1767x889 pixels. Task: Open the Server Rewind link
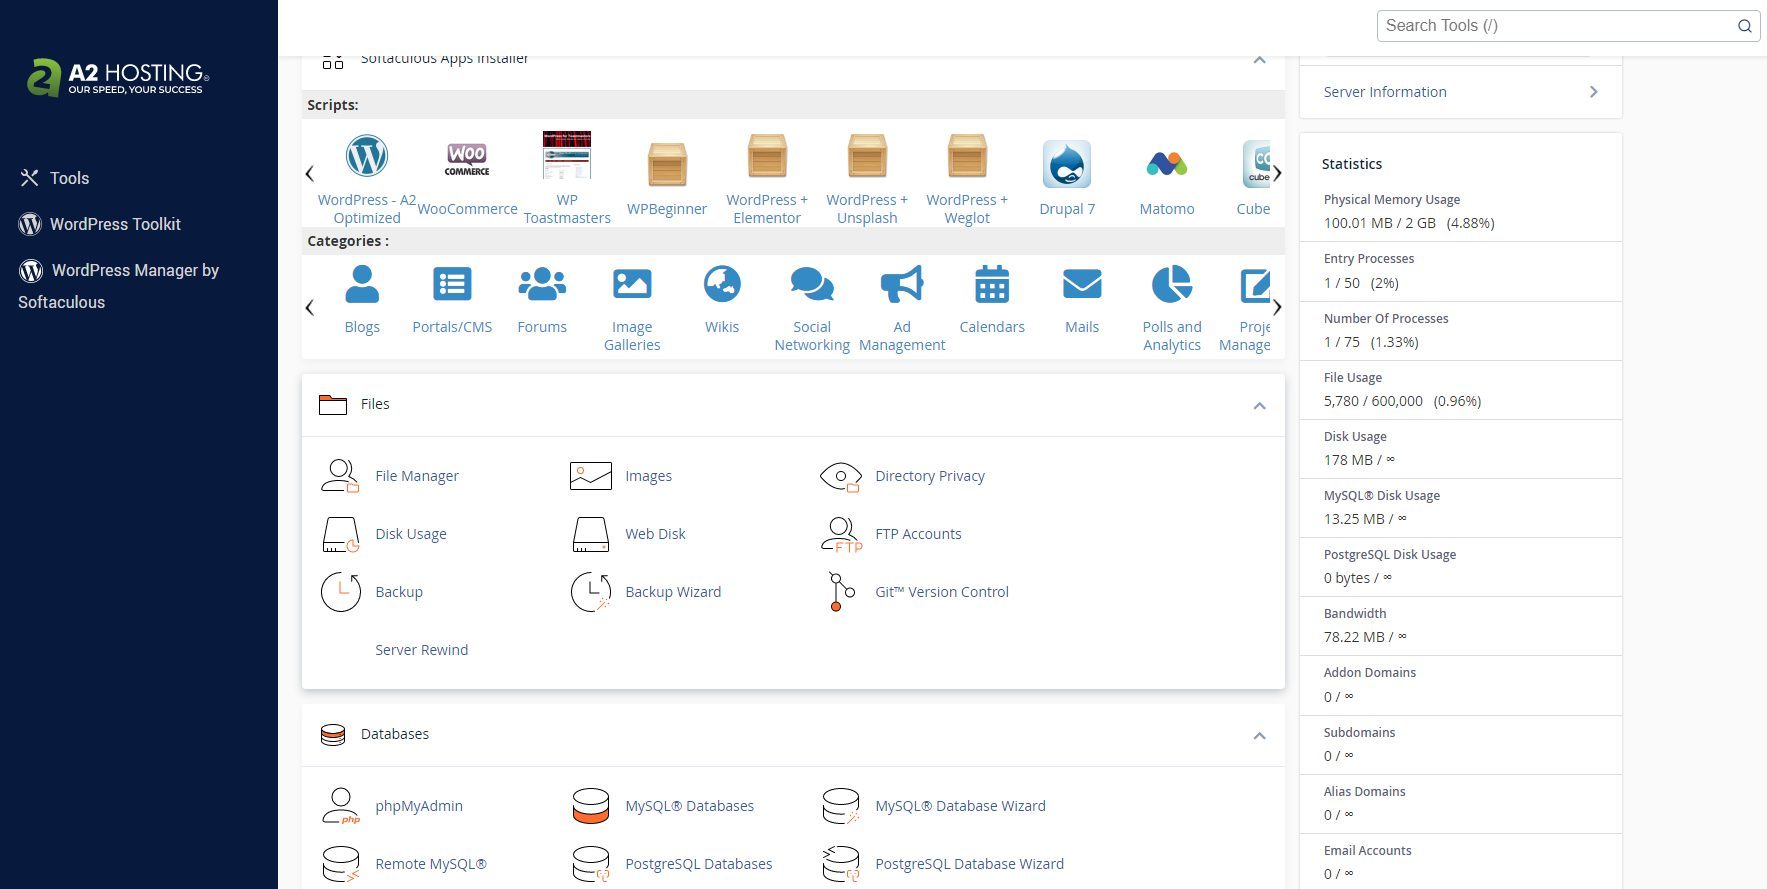pyautogui.click(x=421, y=650)
